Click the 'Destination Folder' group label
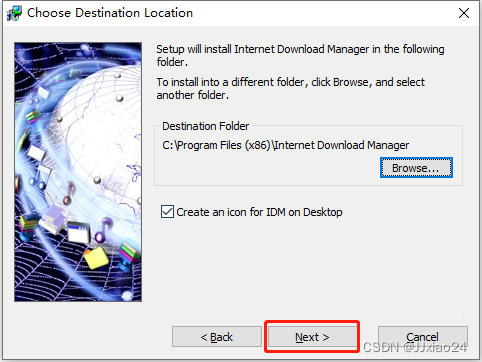The width and height of the screenshot is (482, 362). tap(205, 126)
